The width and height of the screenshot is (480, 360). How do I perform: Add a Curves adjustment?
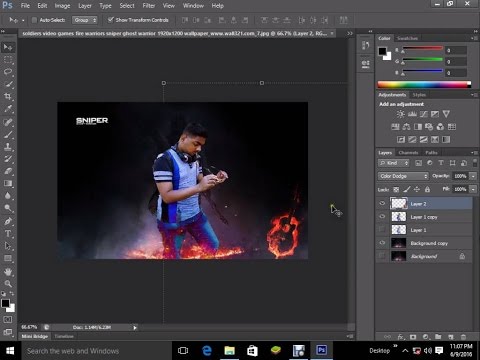[x=424, y=114]
